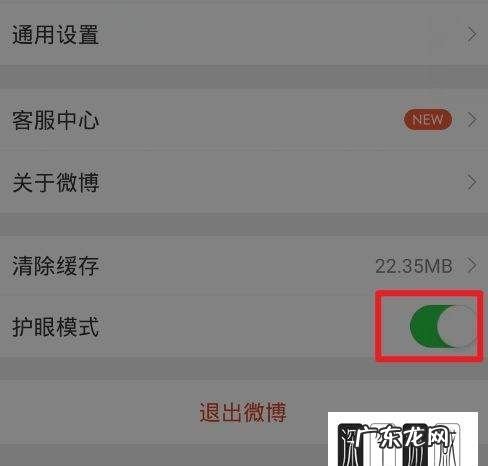Screen dimensions: 488x466
Task: Tap the 护眼模式 eye protection label
Action: (x=55, y=327)
